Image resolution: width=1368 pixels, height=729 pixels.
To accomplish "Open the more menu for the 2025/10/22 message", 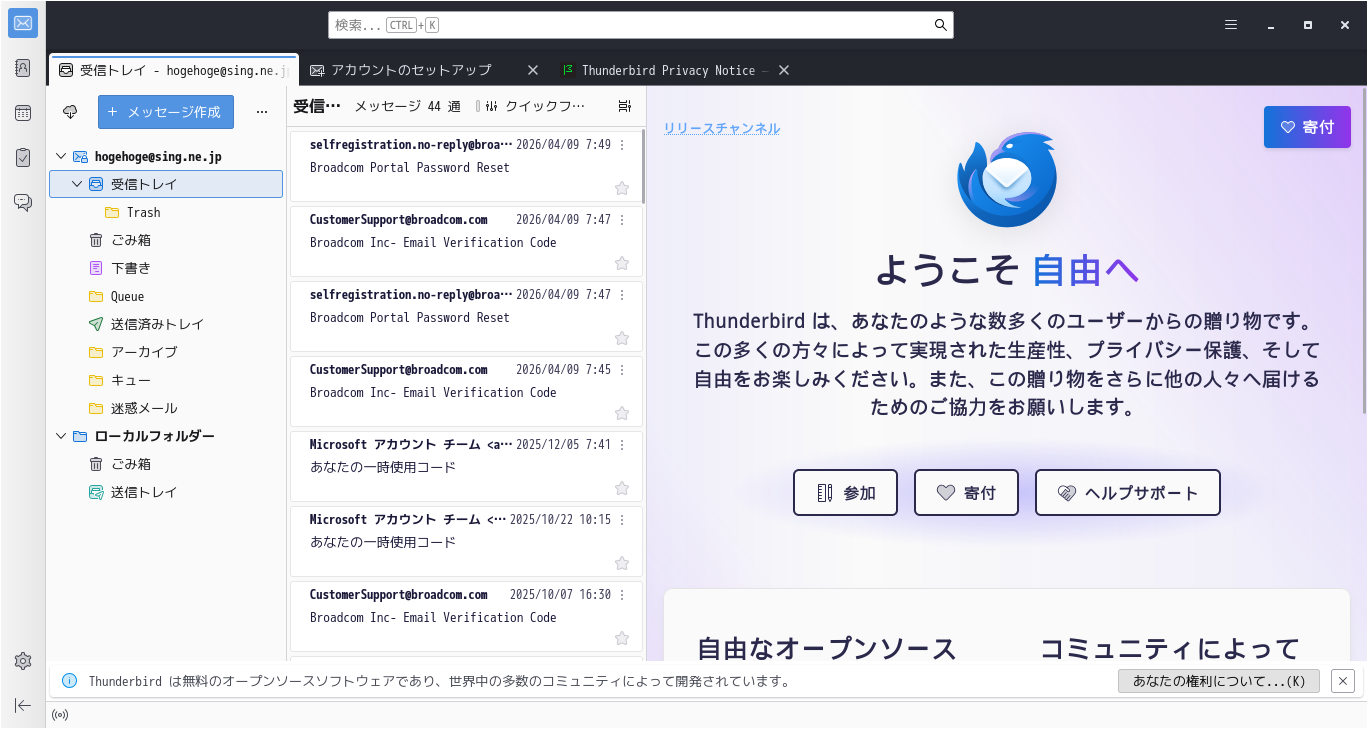I will tap(622, 520).
